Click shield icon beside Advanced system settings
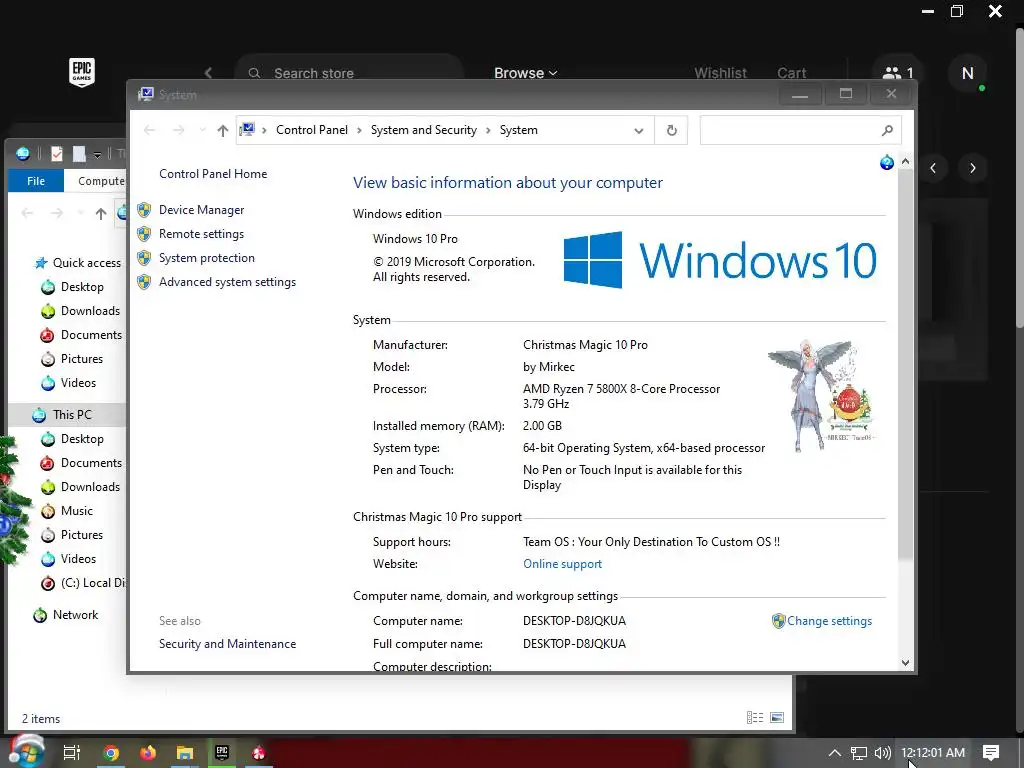This screenshot has height=768, width=1024. coord(144,282)
